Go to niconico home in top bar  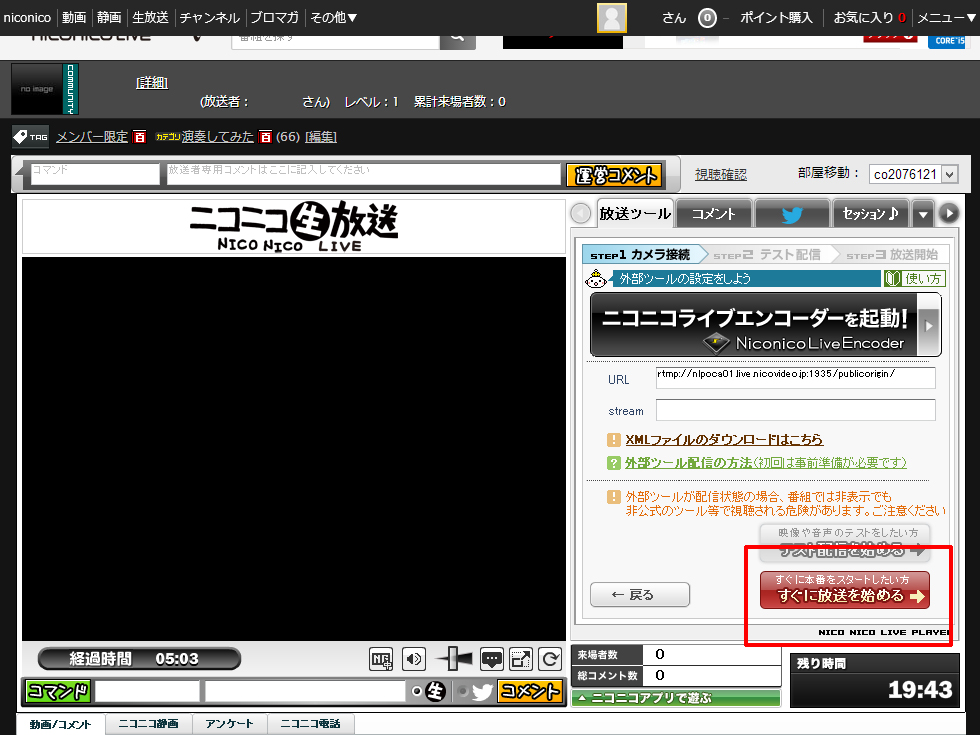[x=27, y=18]
